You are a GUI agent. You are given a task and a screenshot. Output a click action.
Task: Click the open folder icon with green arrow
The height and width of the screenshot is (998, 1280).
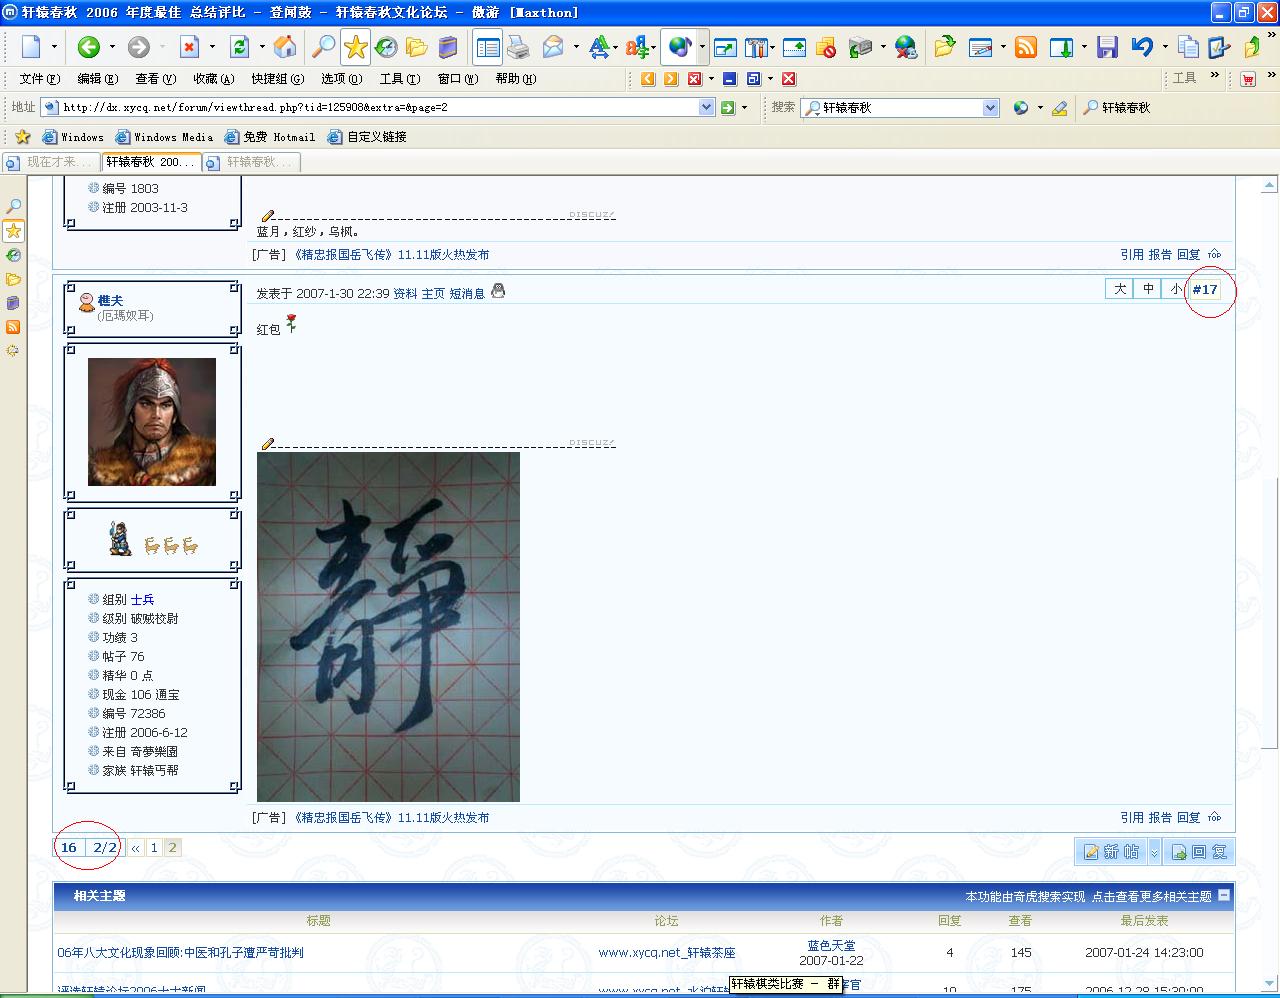click(x=945, y=47)
